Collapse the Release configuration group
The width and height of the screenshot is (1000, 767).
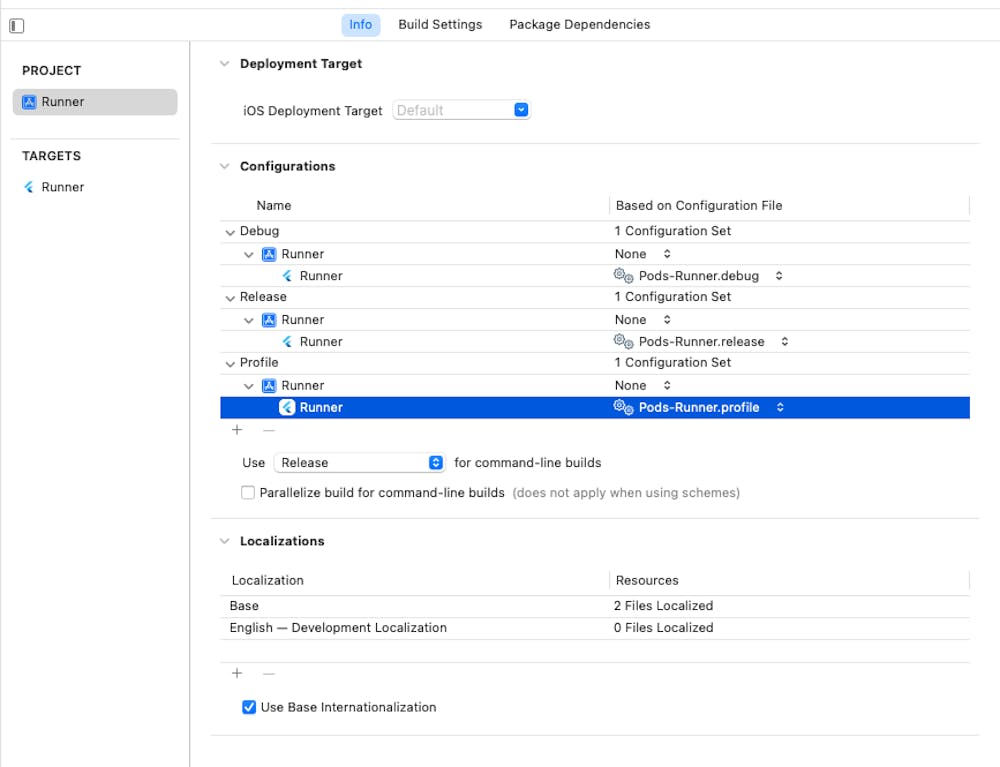tap(230, 298)
